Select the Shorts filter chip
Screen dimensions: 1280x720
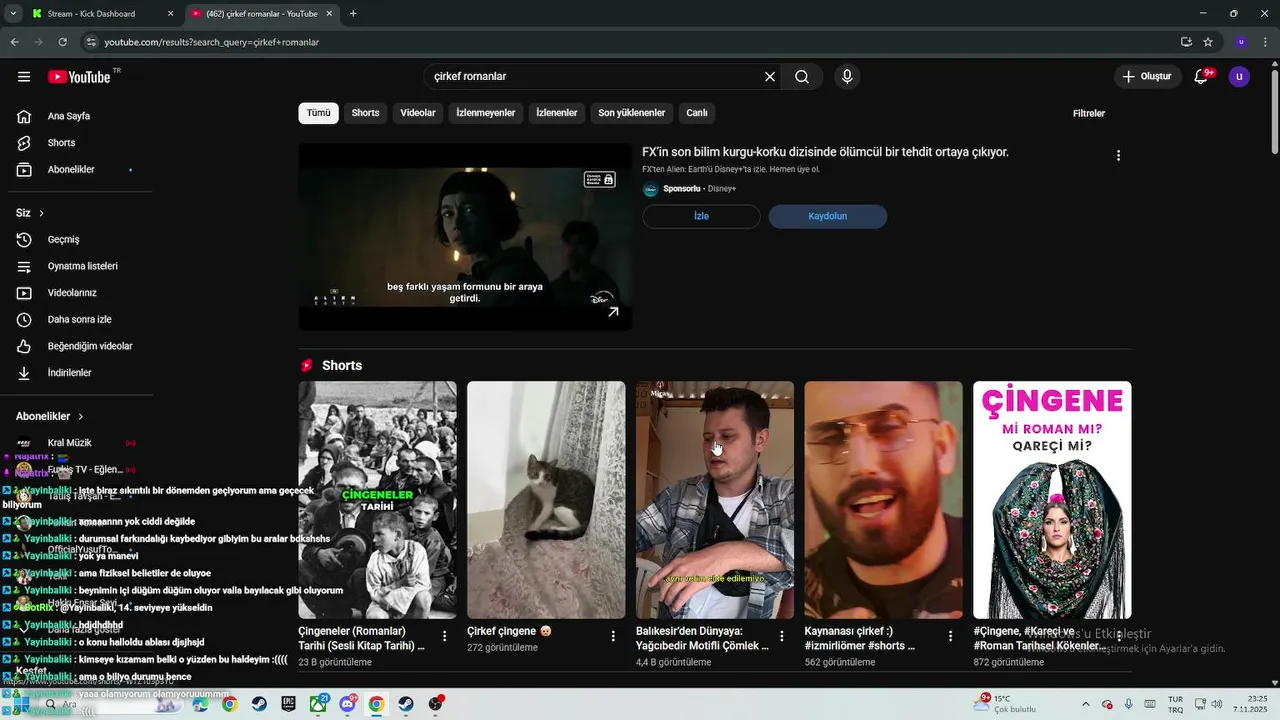pyautogui.click(x=365, y=113)
